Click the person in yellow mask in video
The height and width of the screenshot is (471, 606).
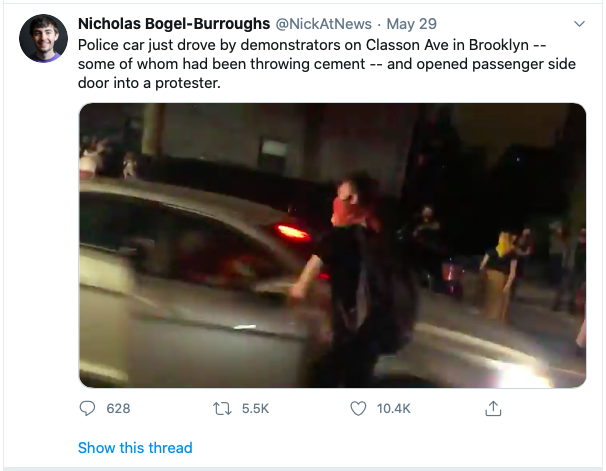point(499,274)
